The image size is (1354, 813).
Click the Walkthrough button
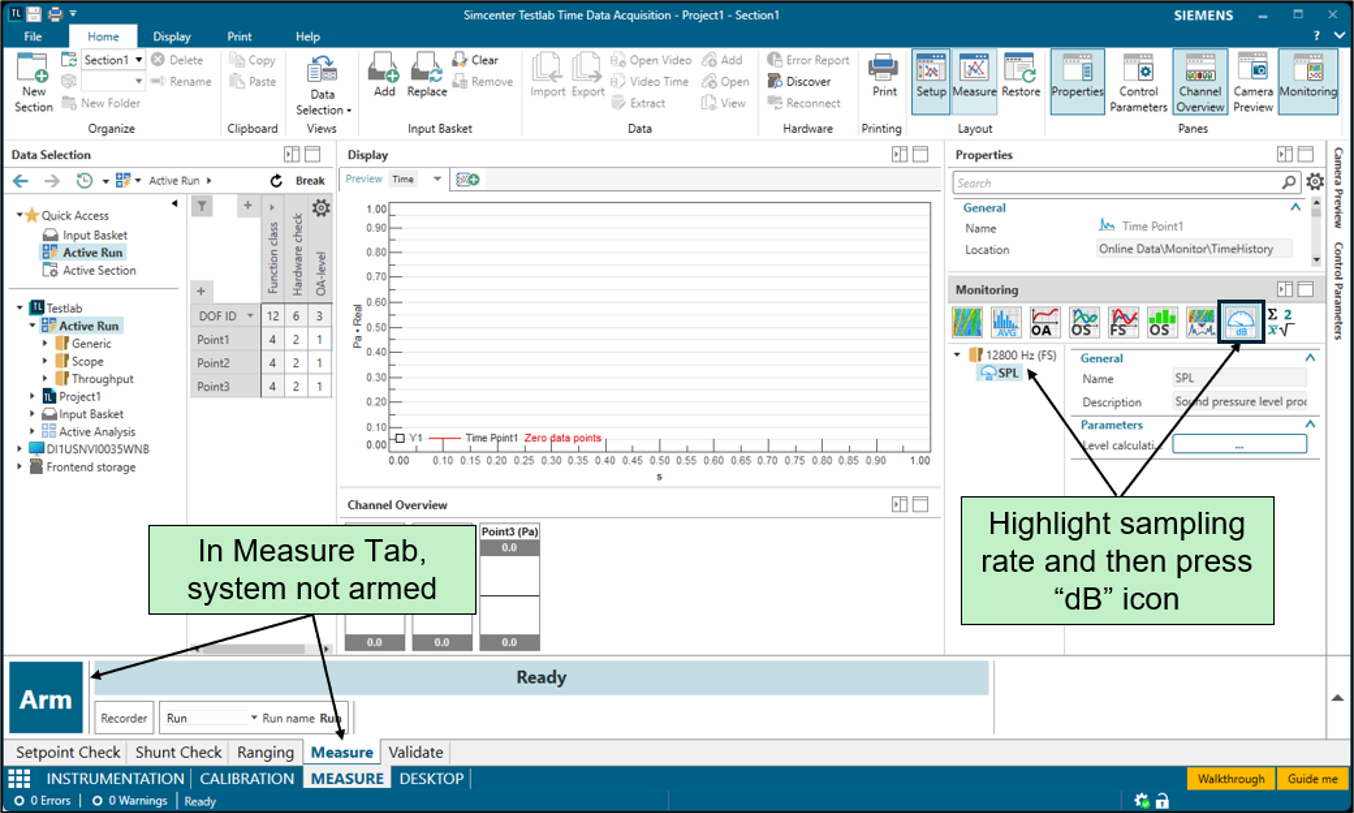tap(1231, 779)
